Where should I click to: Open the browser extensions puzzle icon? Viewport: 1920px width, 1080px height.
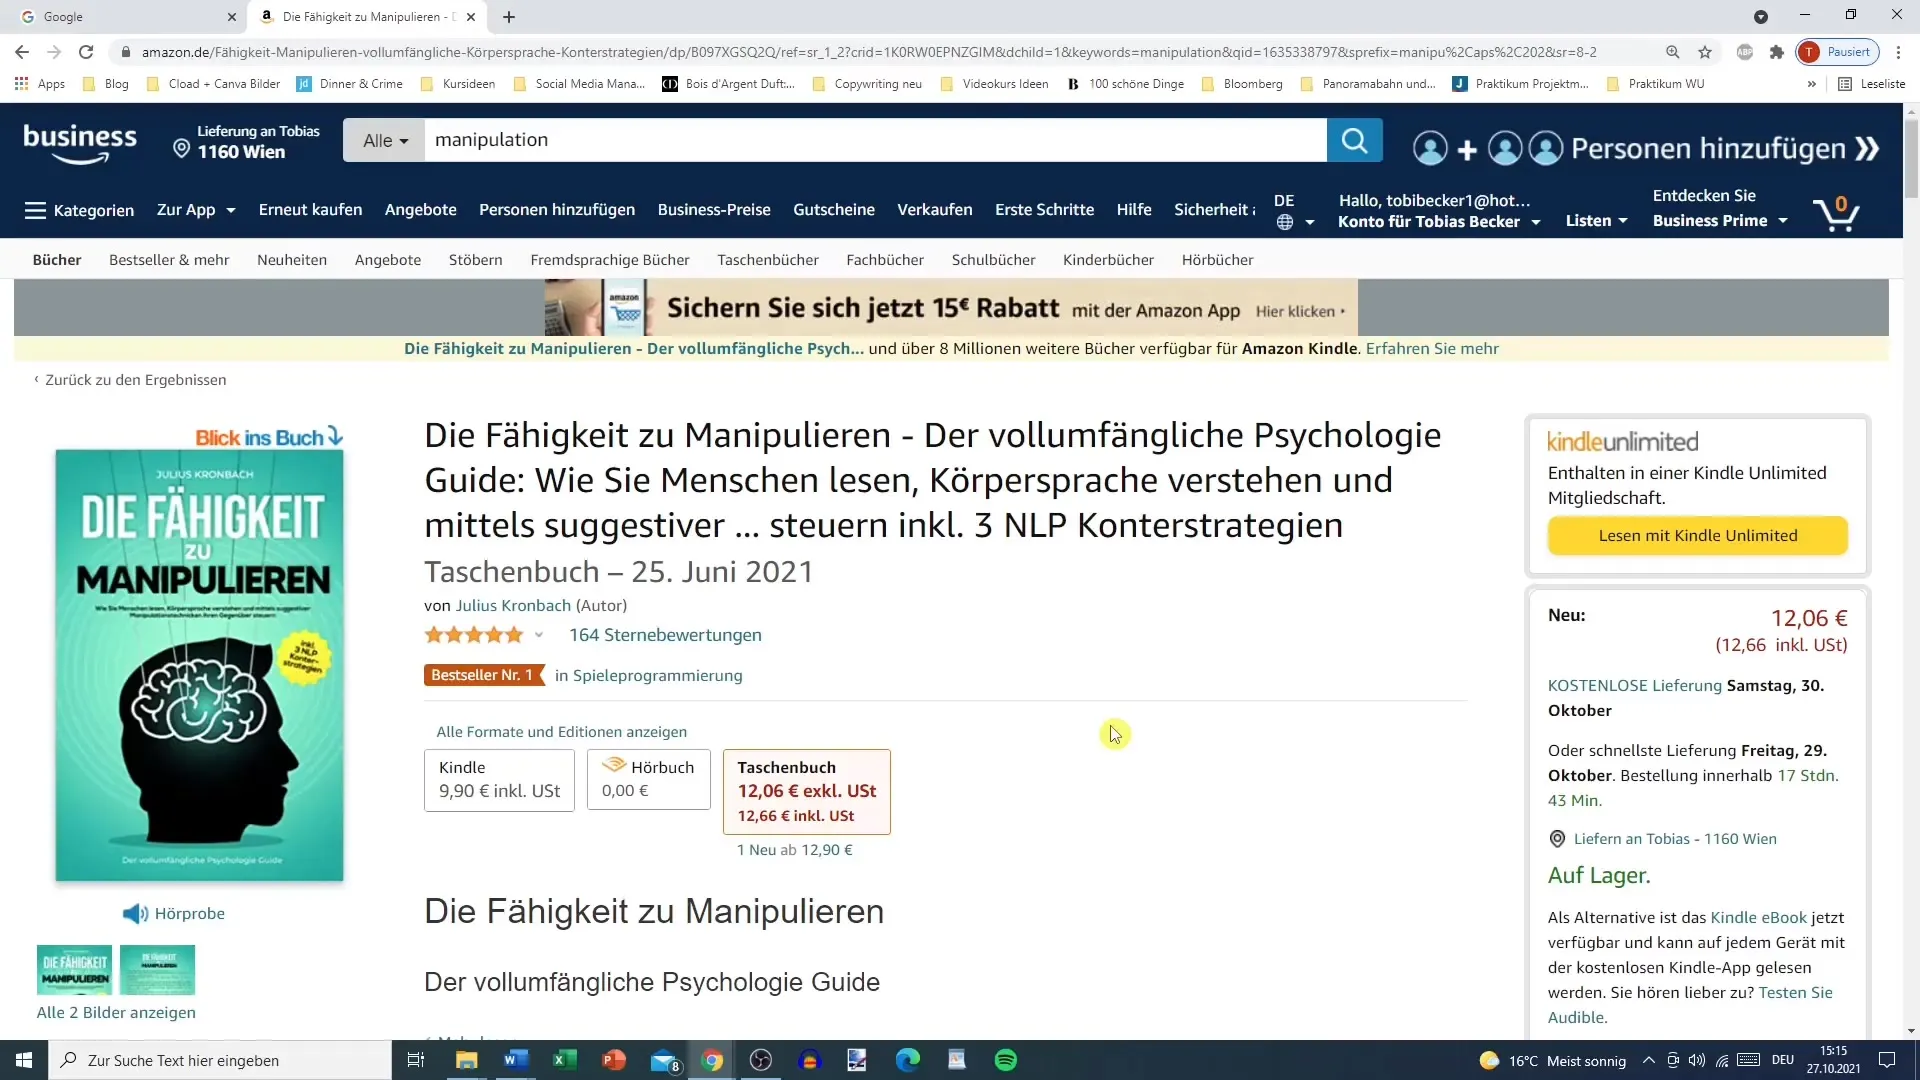click(x=1777, y=52)
